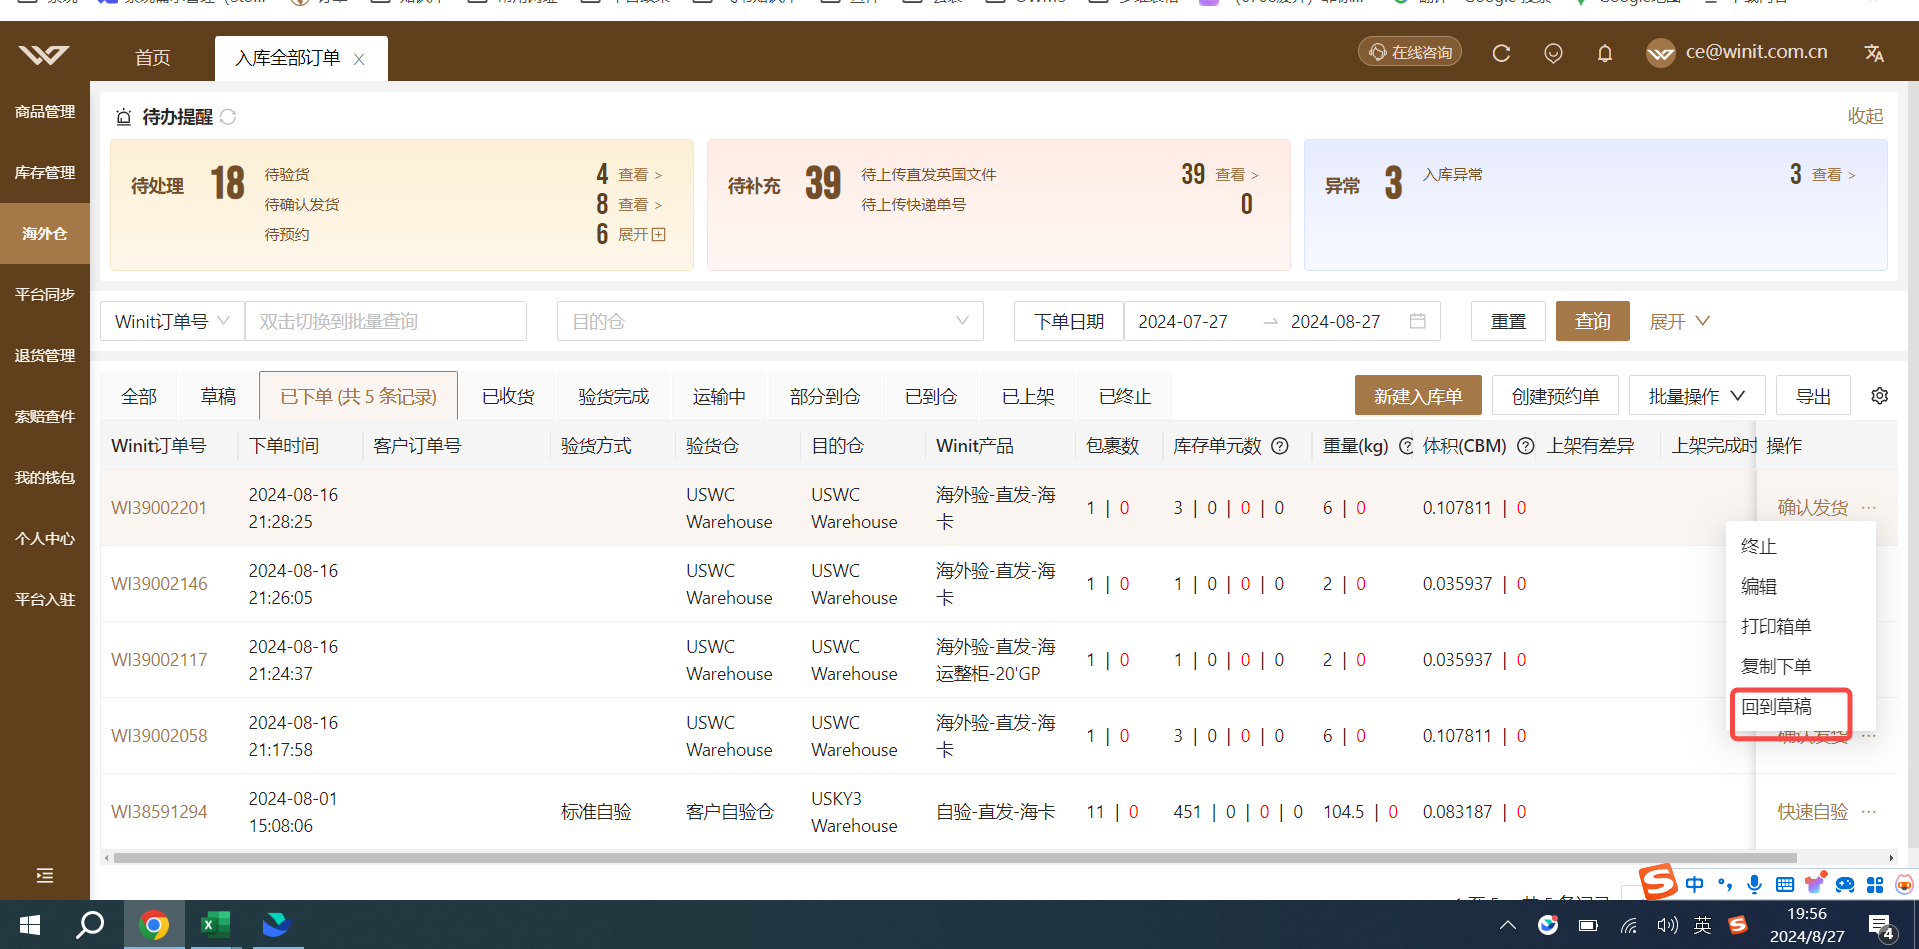The image size is (1919, 949).
Task: Click the 查询 search button
Action: [x=1593, y=321]
